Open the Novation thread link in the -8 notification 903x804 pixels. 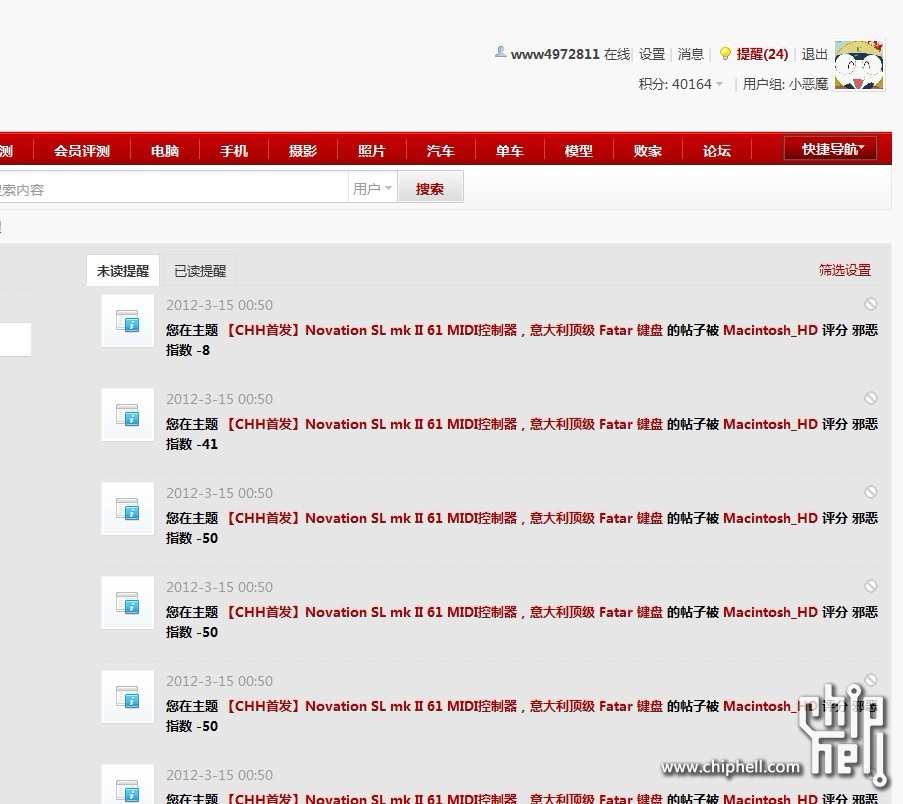pos(443,330)
